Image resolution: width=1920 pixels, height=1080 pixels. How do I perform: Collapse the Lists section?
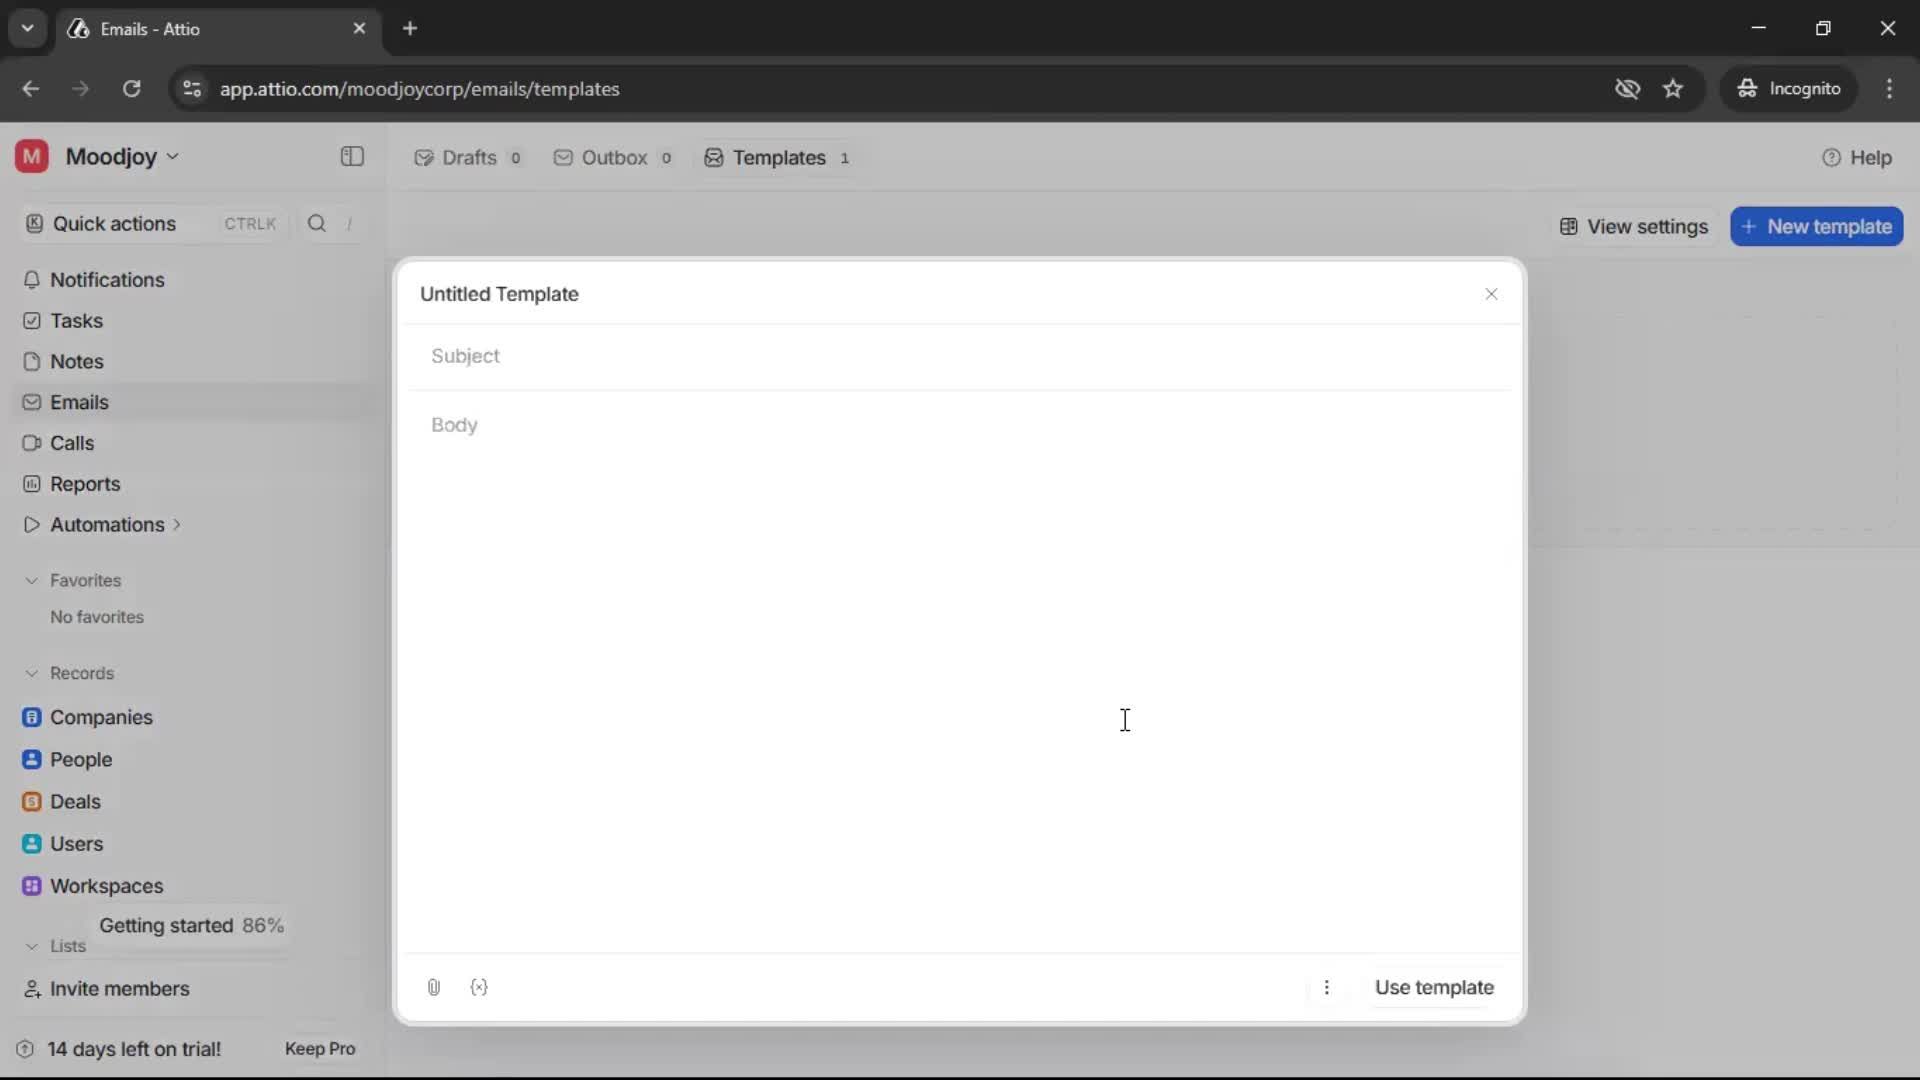pos(31,946)
